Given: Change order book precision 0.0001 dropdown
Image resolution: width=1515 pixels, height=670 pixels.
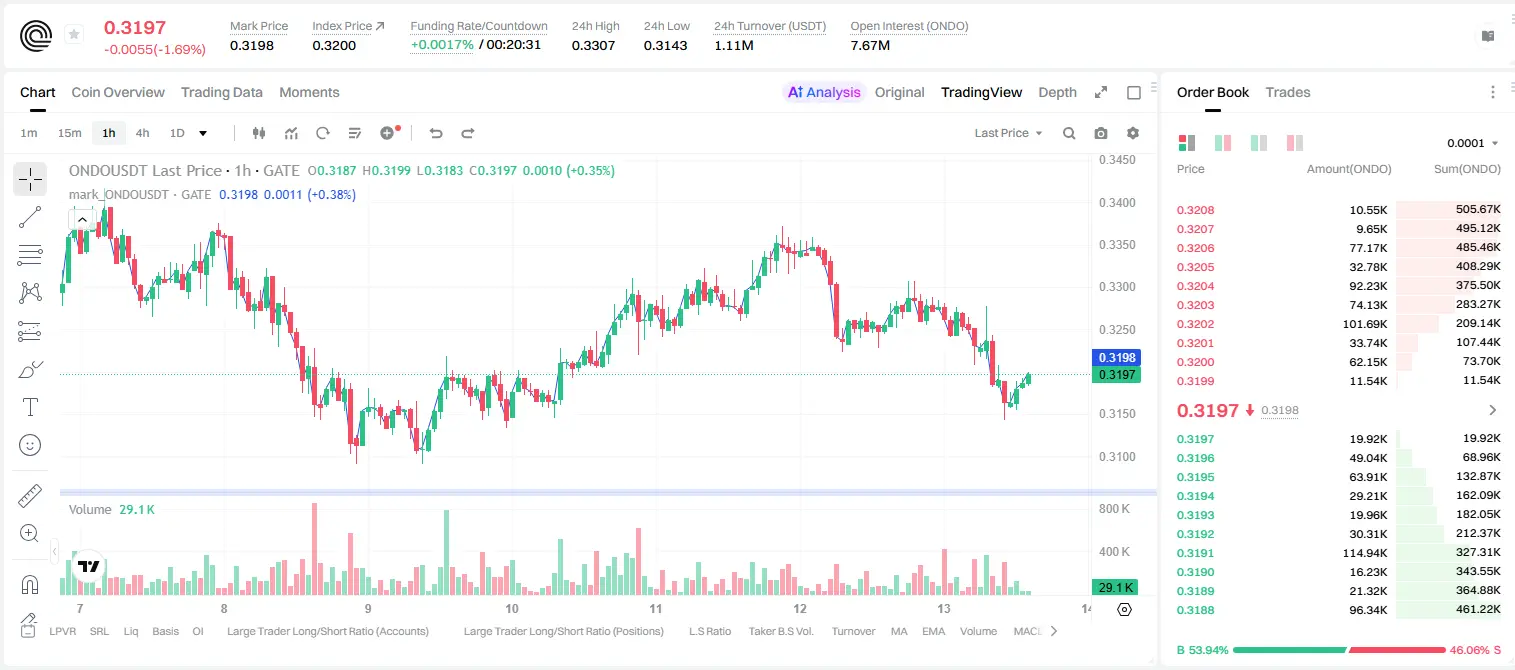Looking at the screenshot, I should pos(1472,143).
